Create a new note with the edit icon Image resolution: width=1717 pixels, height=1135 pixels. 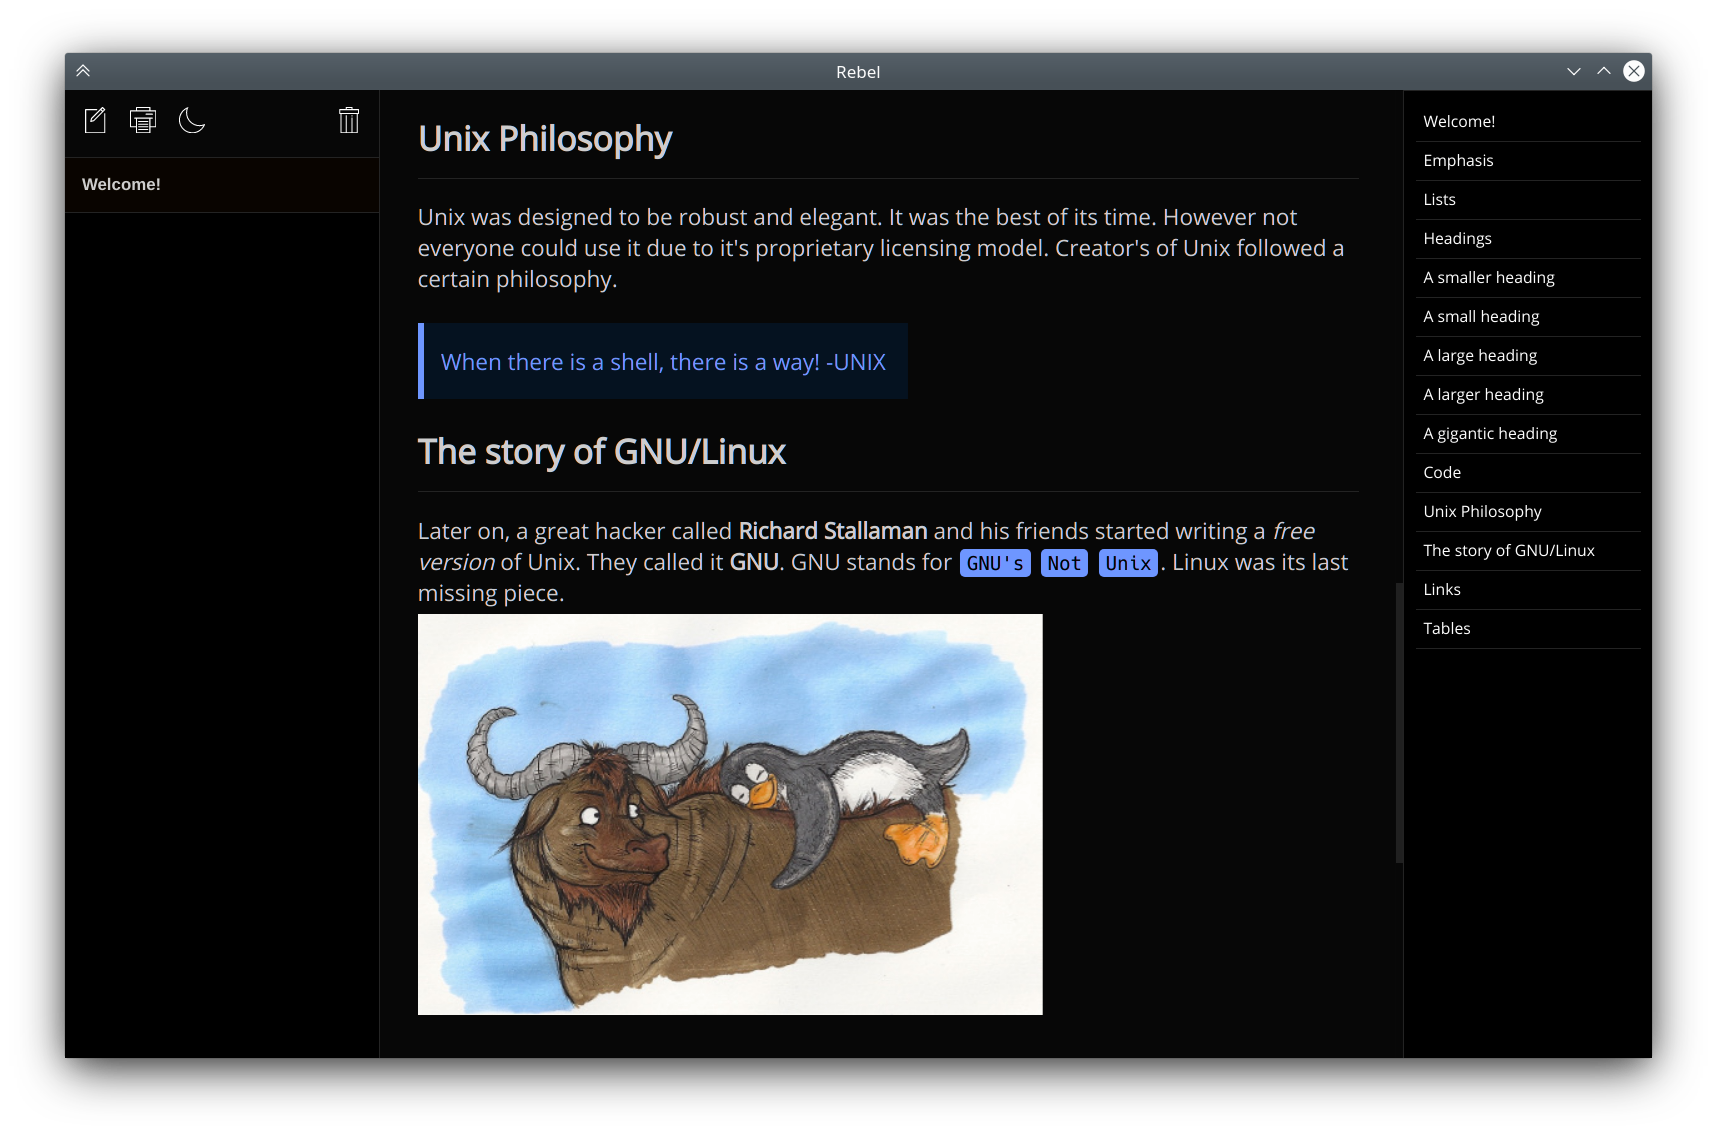click(95, 120)
